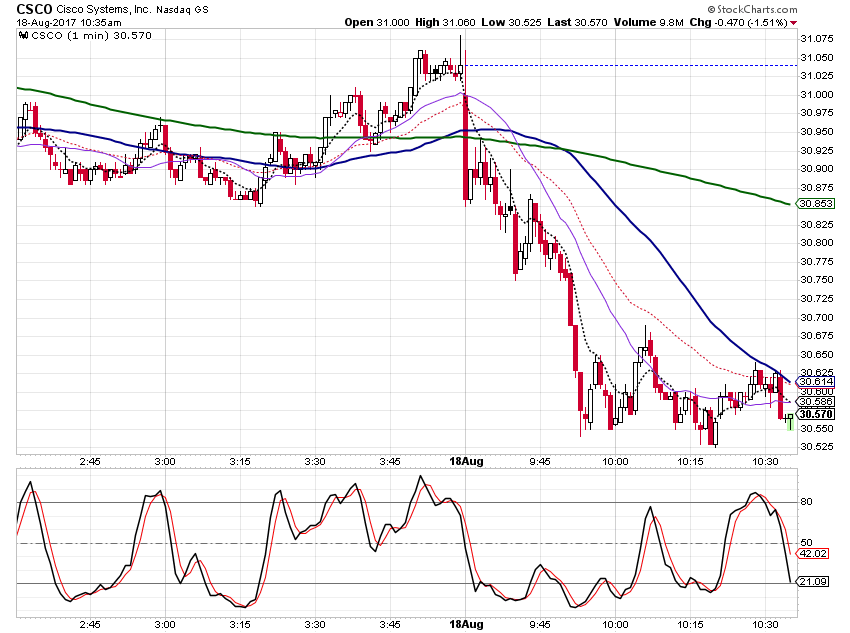The image size is (850, 633).
Task: Click the red 42.02 oscillator value tag
Action: pyautogui.click(x=813, y=553)
